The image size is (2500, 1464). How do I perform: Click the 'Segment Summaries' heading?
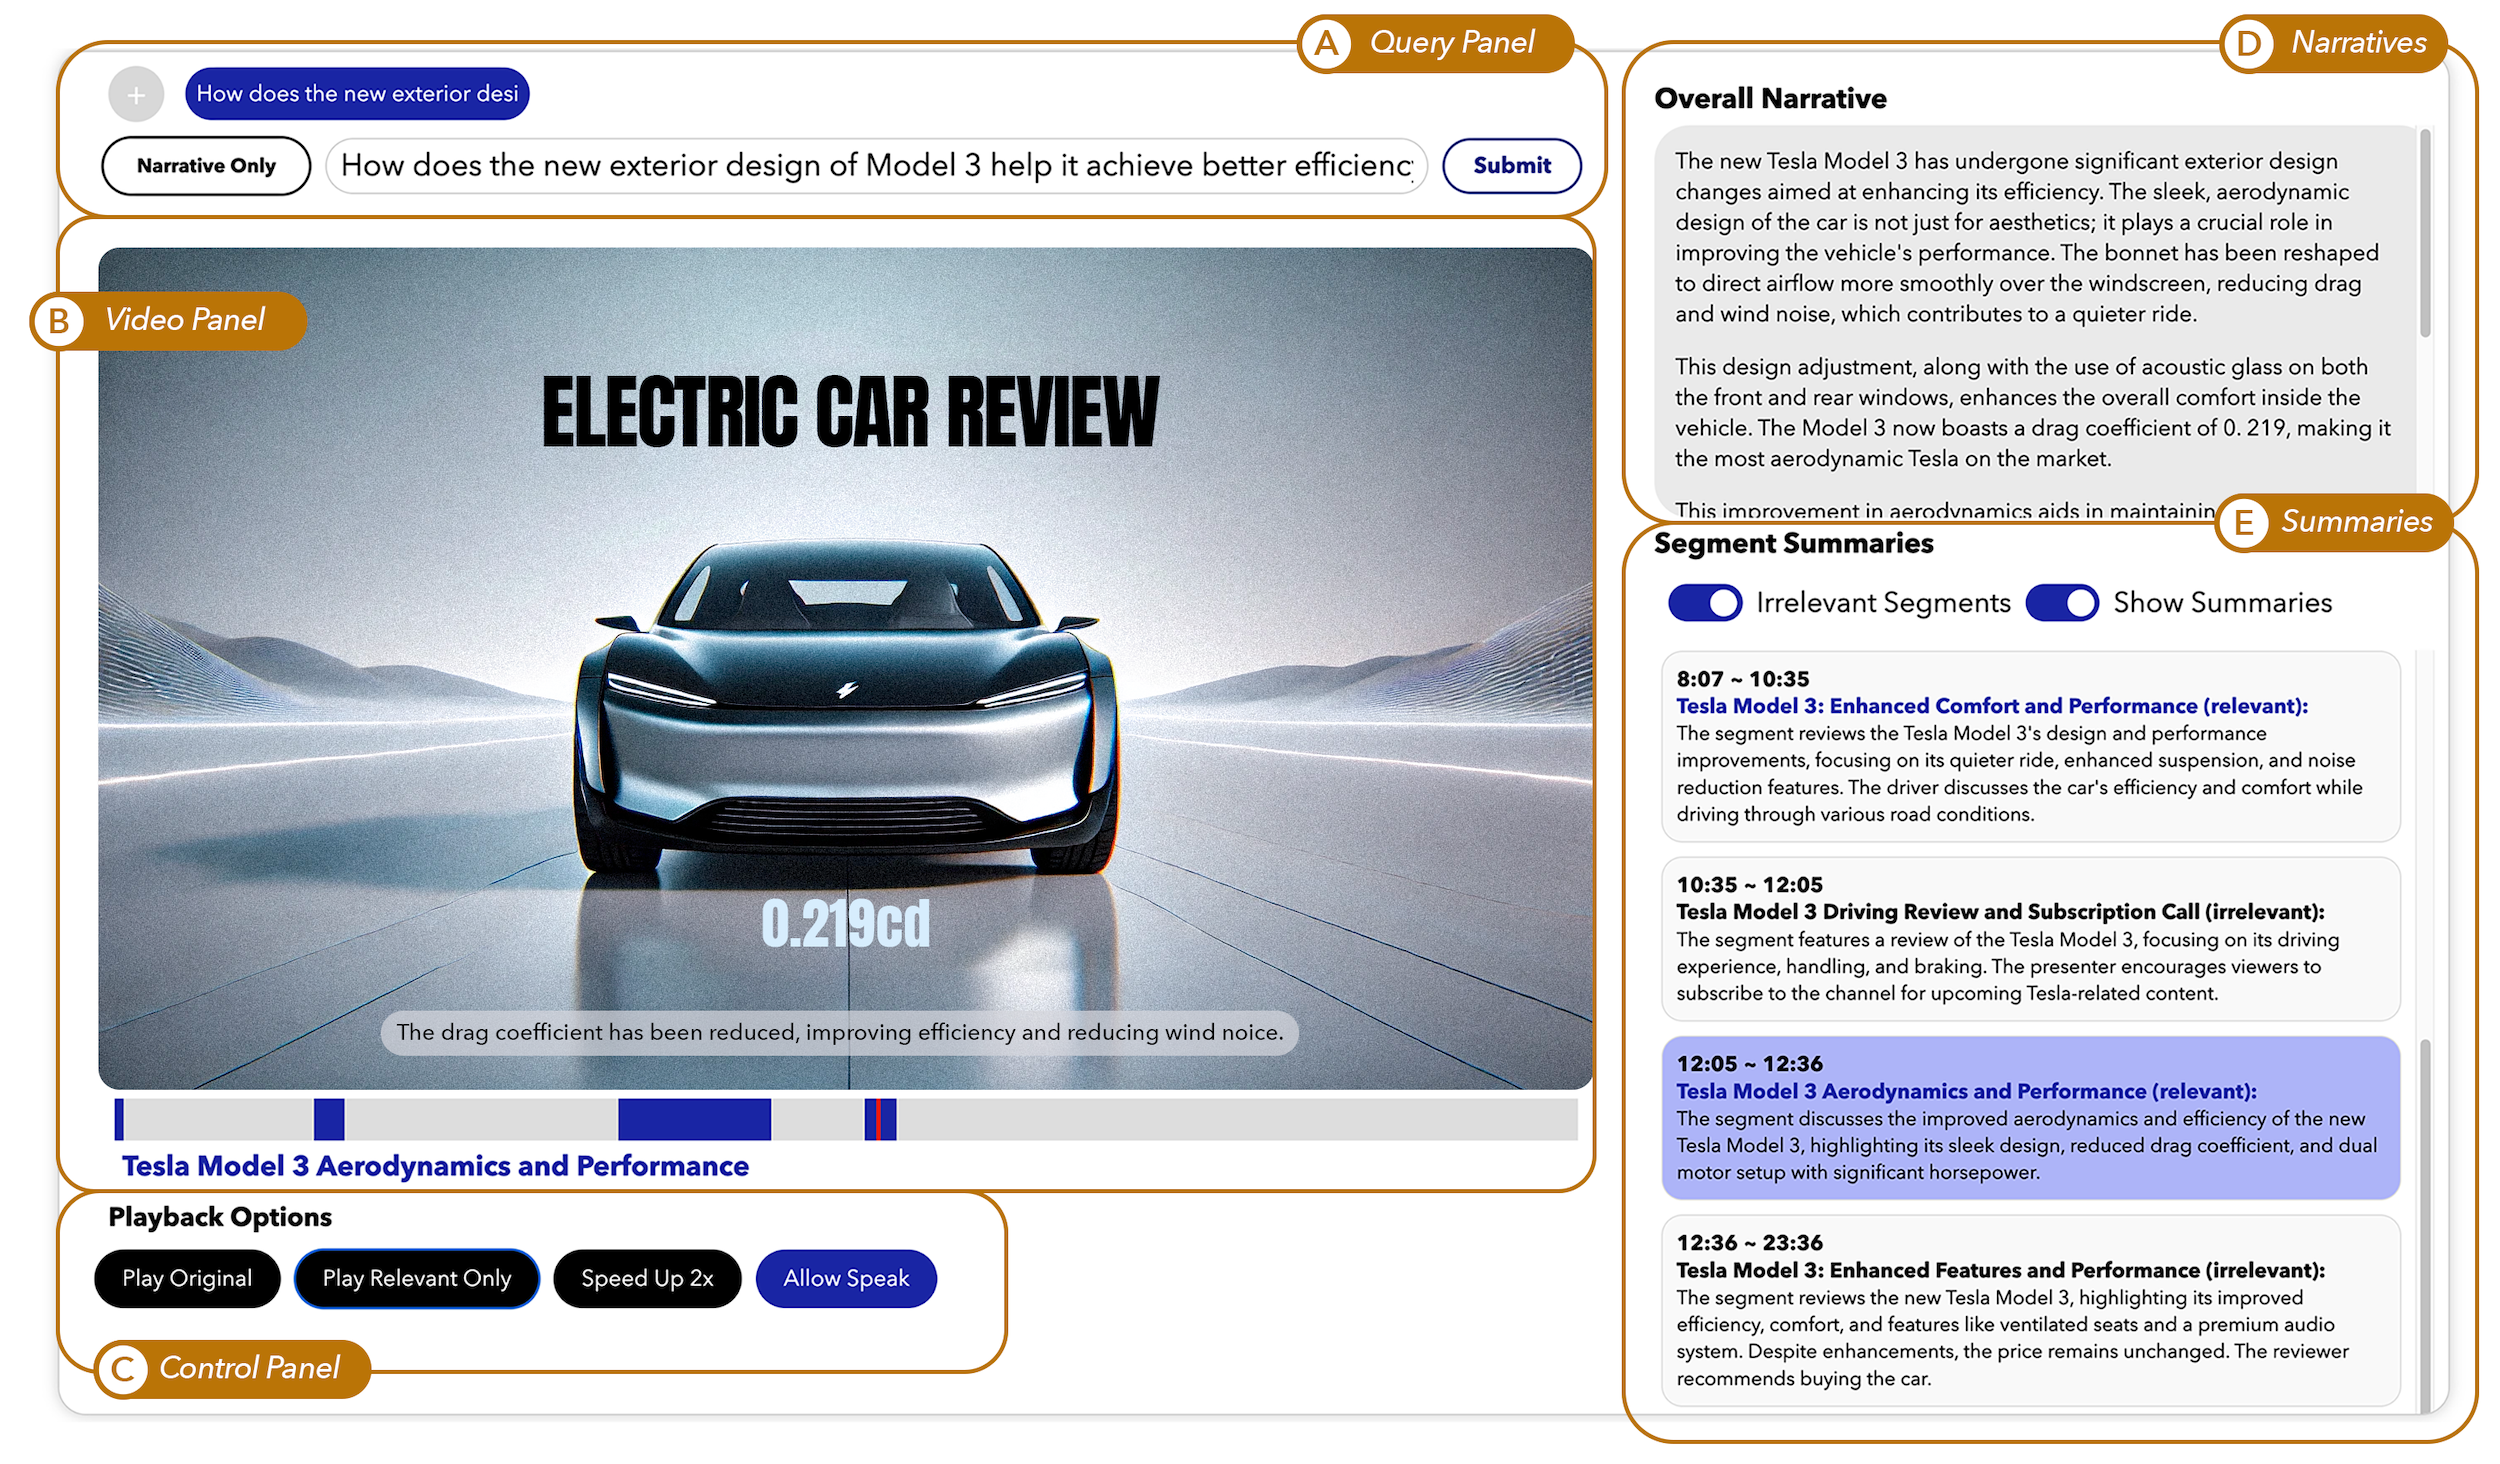click(1793, 543)
